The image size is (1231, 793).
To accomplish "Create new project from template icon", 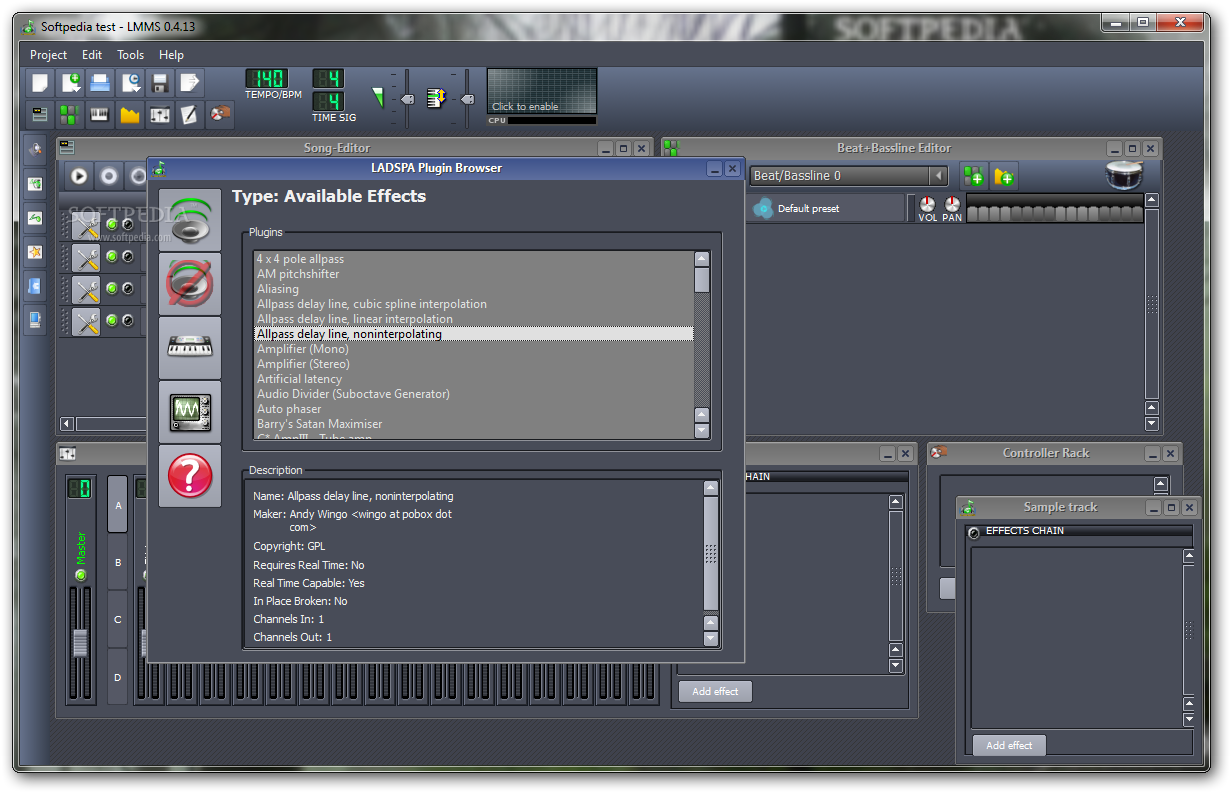I will tap(71, 83).
